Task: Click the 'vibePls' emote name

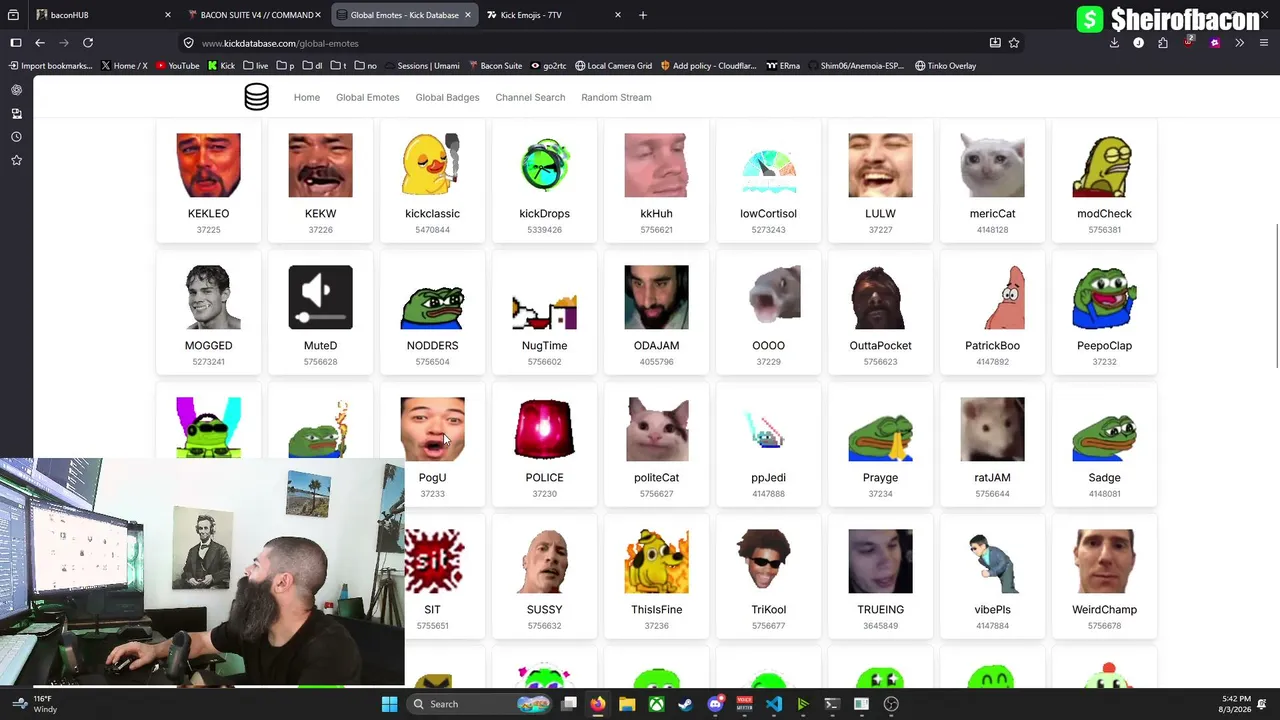Action: [992, 610]
